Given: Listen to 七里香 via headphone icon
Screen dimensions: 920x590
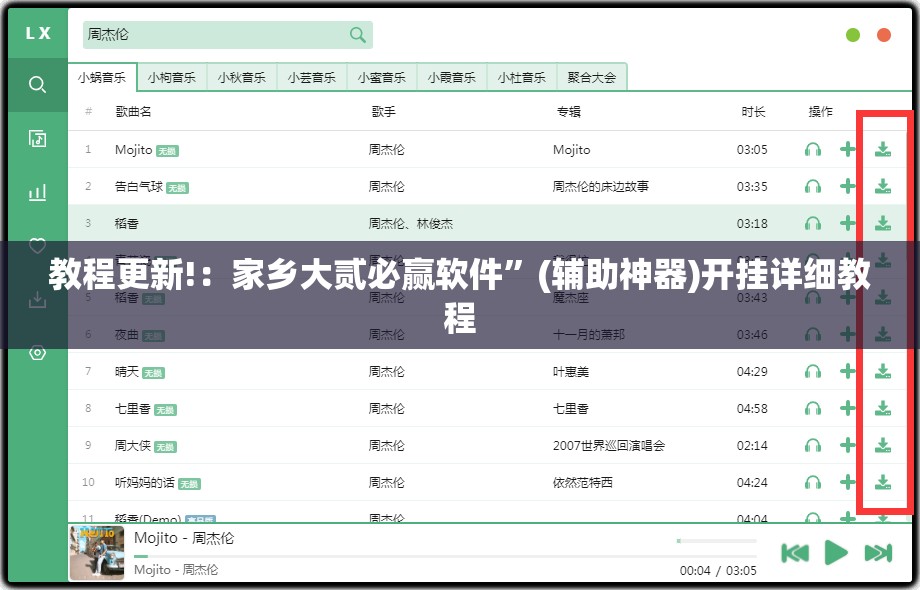Looking at the screenshot, I should (813, 408).
